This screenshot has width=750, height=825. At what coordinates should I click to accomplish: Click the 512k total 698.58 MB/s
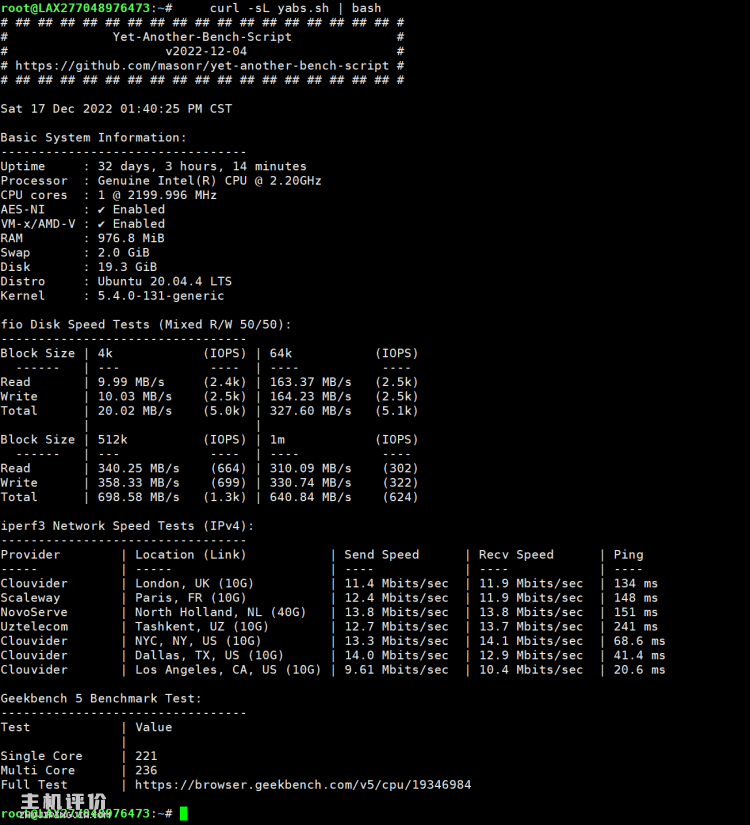[138, 497]
